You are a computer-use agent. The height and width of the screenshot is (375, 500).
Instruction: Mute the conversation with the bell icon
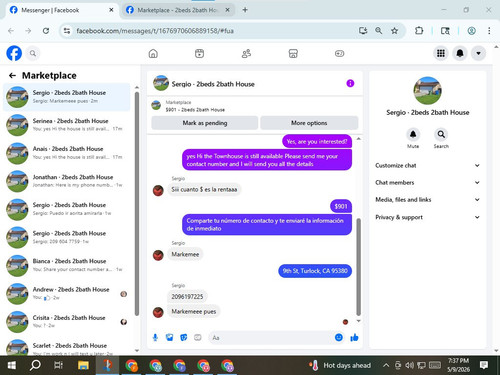pos(413,134)
